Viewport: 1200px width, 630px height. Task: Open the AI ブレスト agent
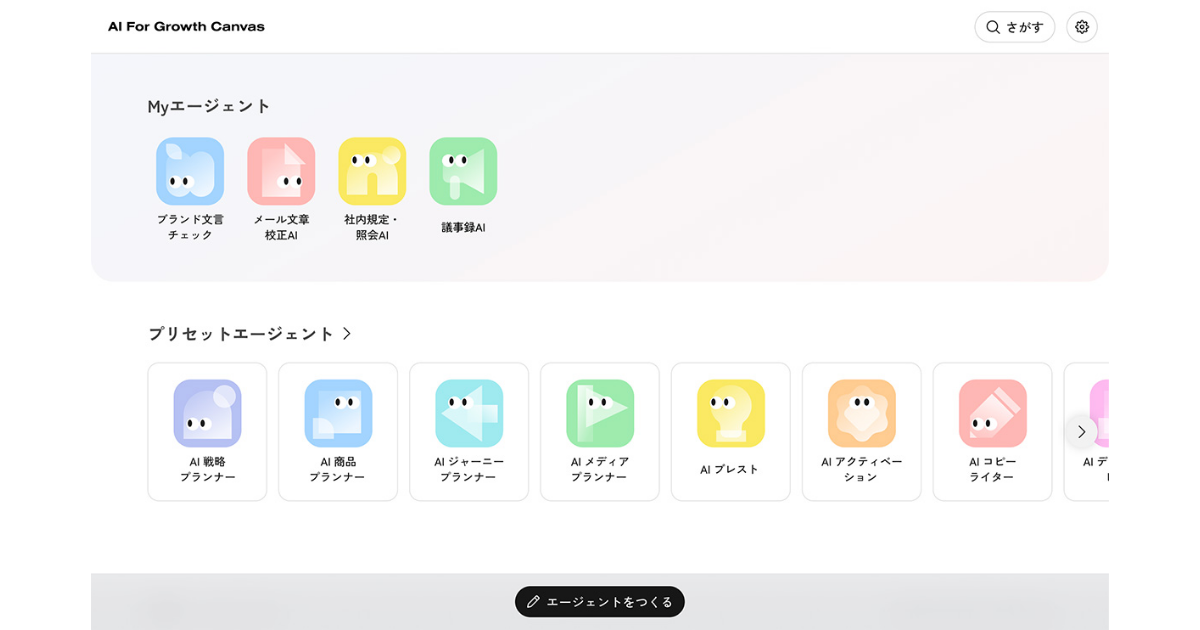730,431
